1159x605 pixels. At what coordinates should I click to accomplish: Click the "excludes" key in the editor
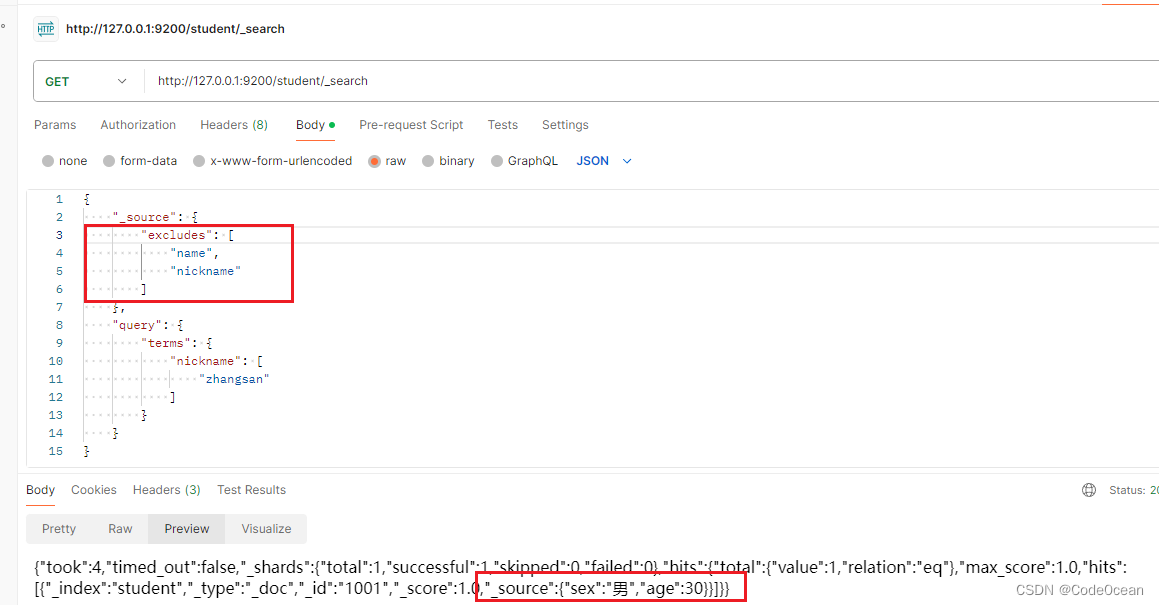176,235
